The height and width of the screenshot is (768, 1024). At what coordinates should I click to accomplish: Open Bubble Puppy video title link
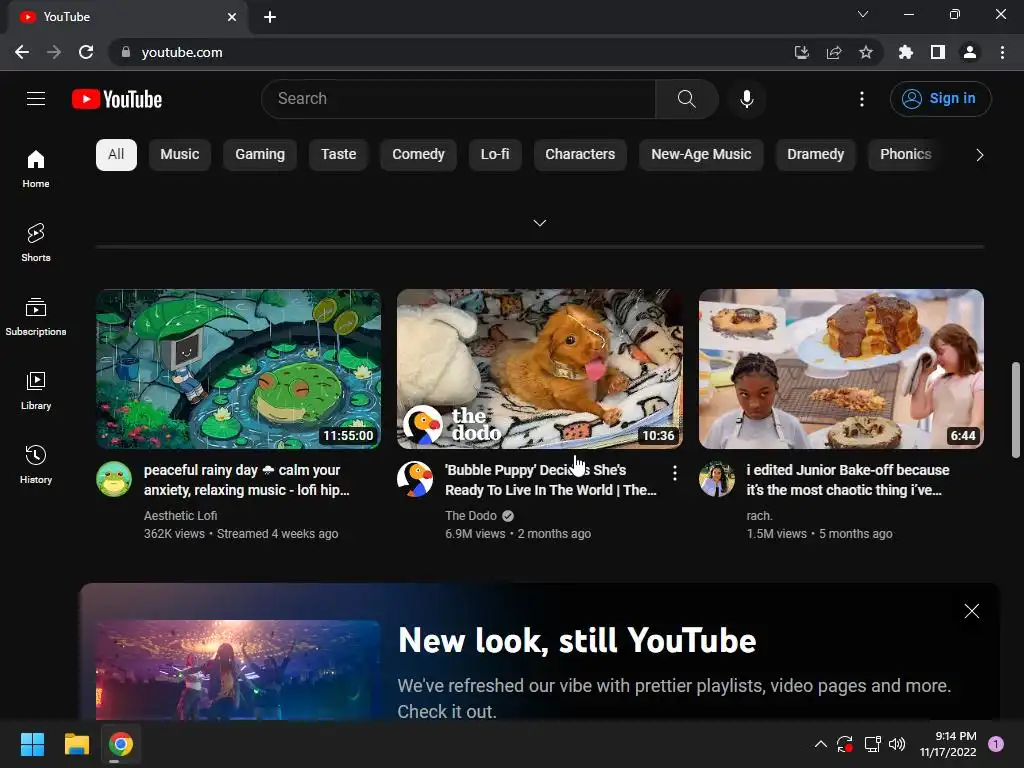(551, 480)
